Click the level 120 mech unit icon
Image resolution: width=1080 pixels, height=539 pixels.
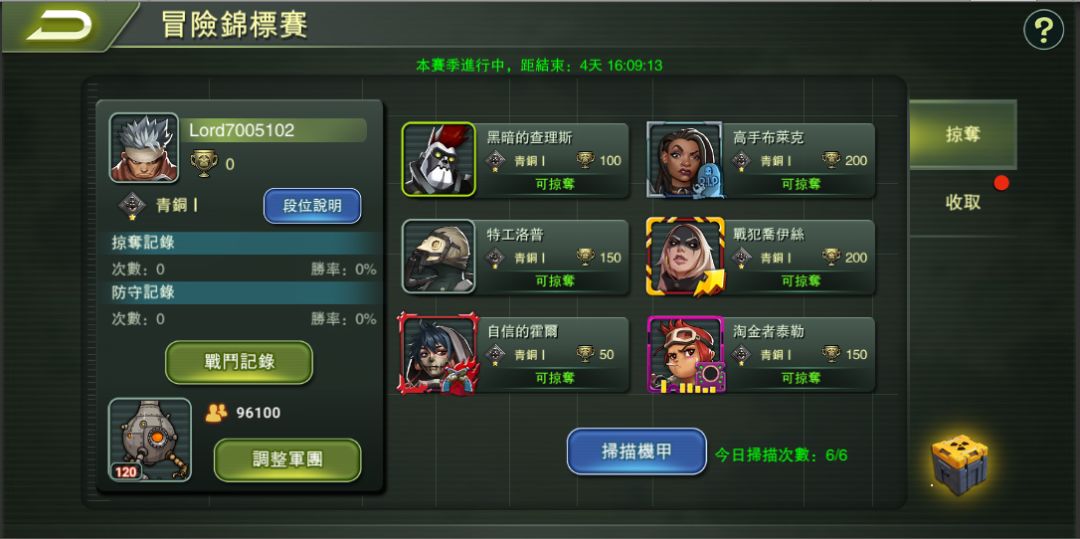coord(150,439)
